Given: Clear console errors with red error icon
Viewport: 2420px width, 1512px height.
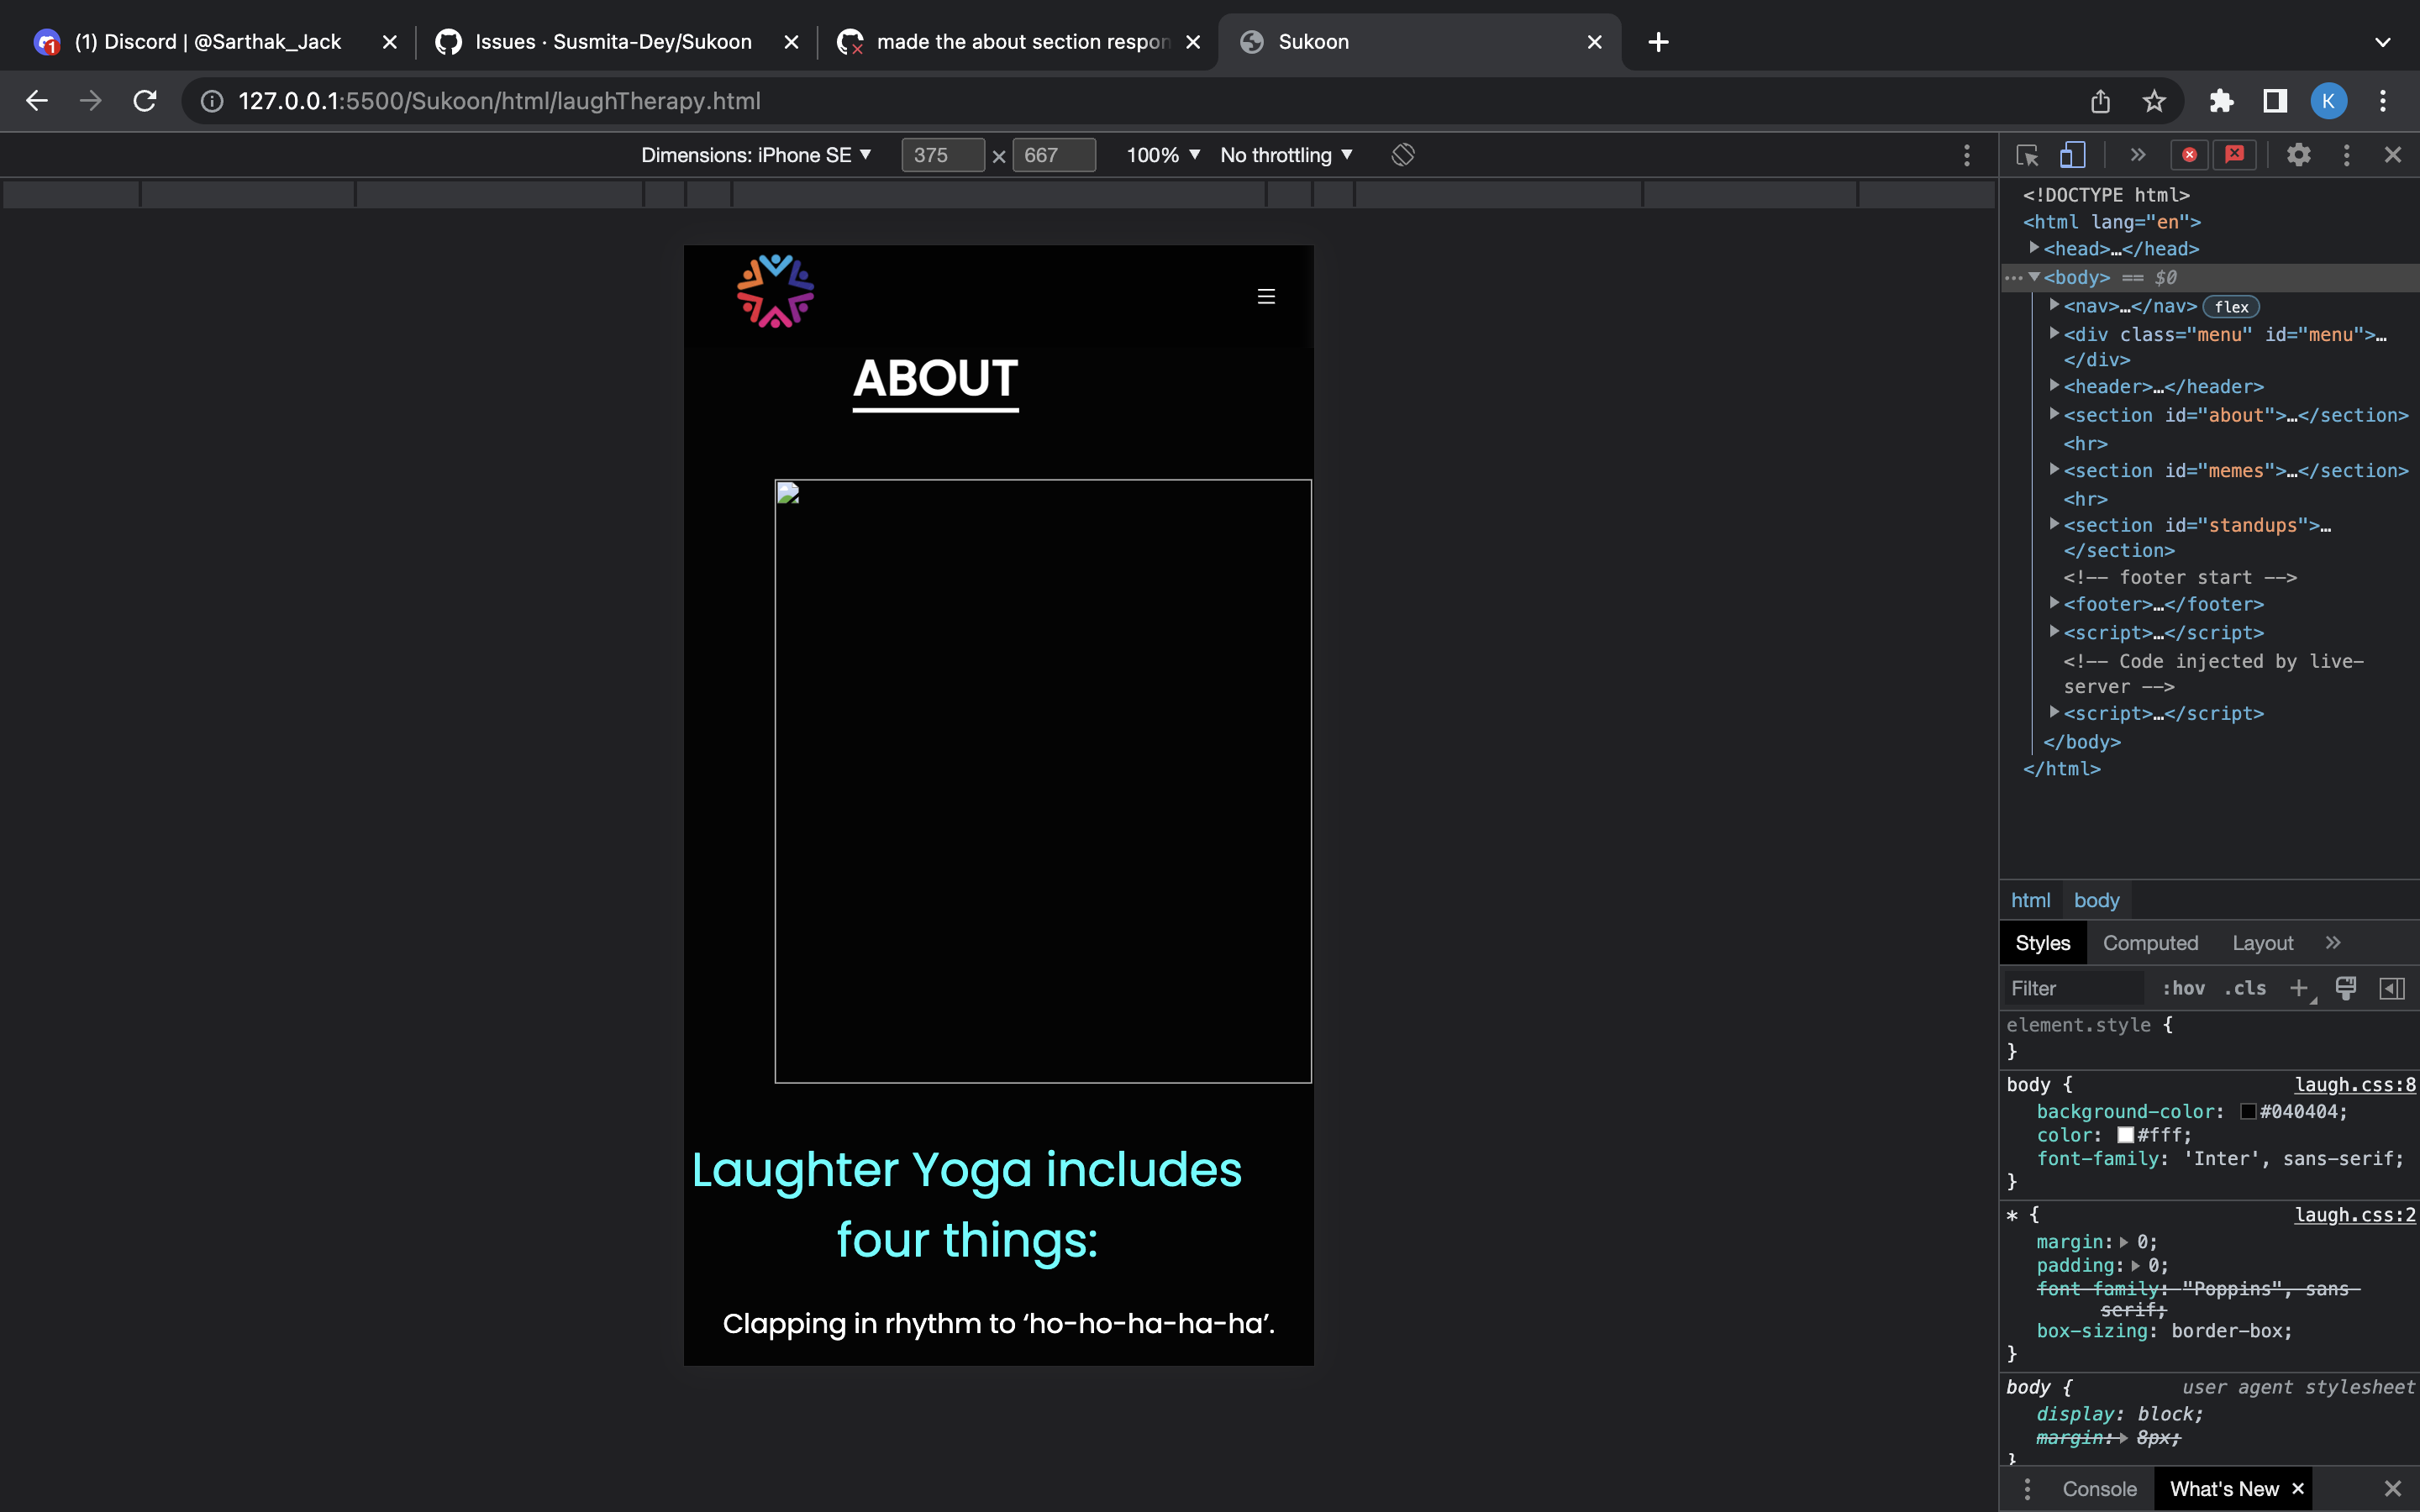Looking at the screenshot, I should pyautogui.click(x=2190, y=154).
